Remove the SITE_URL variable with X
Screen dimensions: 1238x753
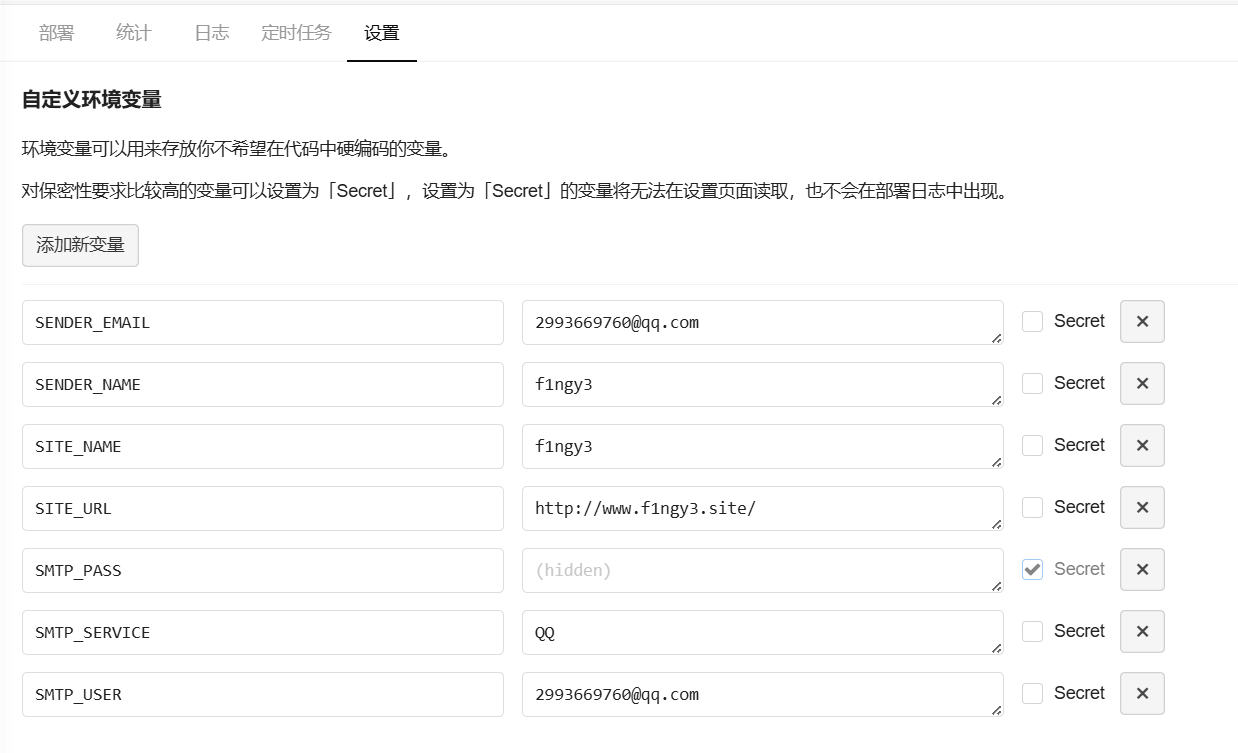(x=1142, y=508)
